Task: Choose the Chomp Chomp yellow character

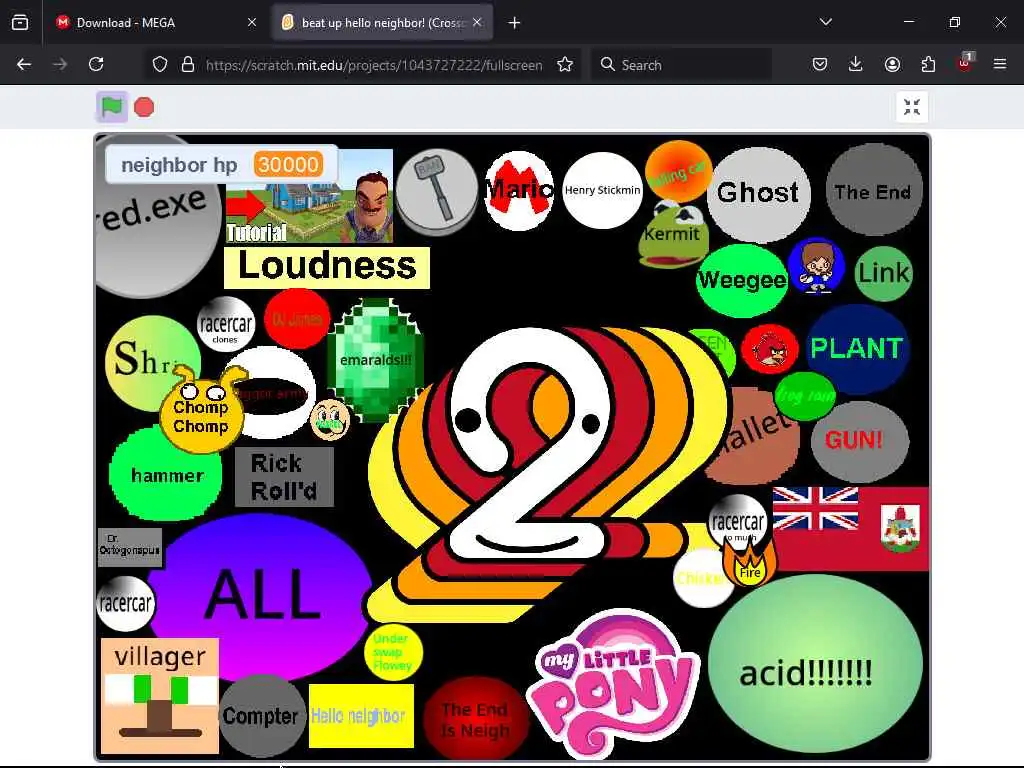Action: click(200, 411)
